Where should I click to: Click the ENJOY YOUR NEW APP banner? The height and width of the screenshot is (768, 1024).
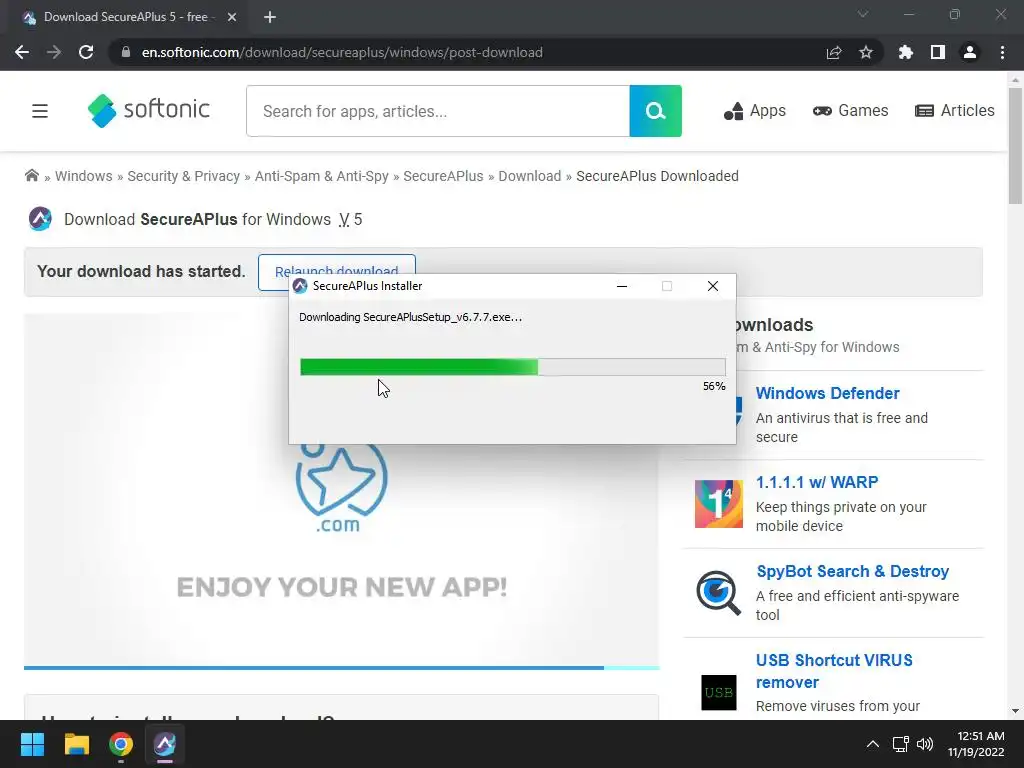[x=342, y=587]
